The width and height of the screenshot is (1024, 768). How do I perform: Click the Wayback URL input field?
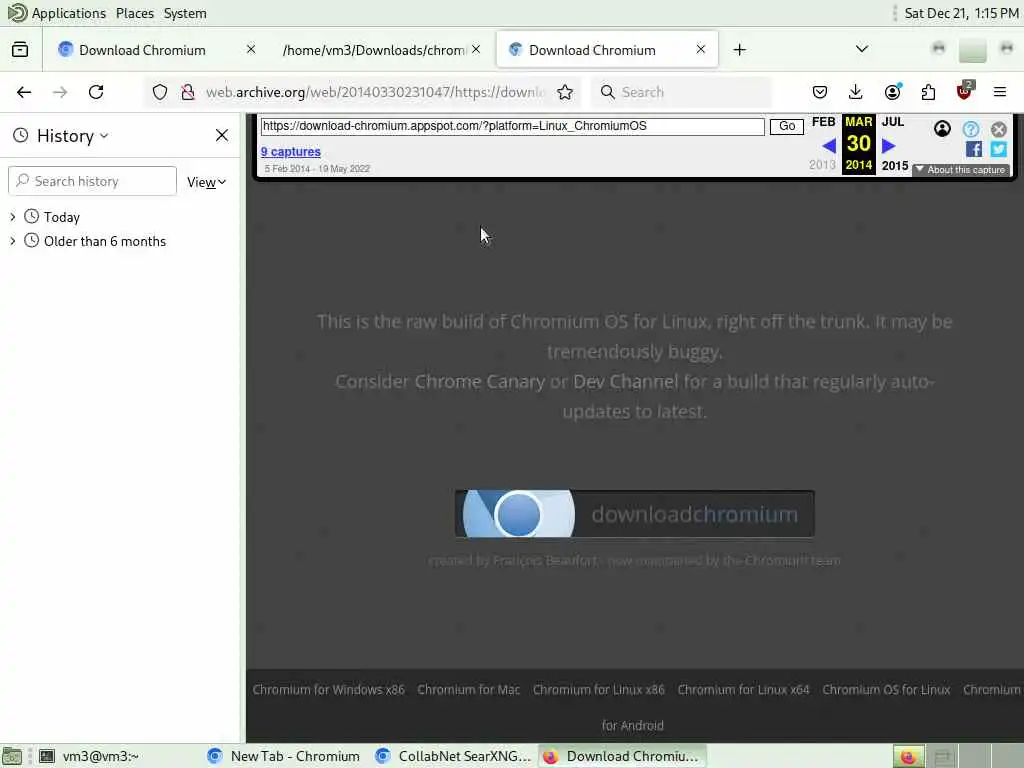513,126
